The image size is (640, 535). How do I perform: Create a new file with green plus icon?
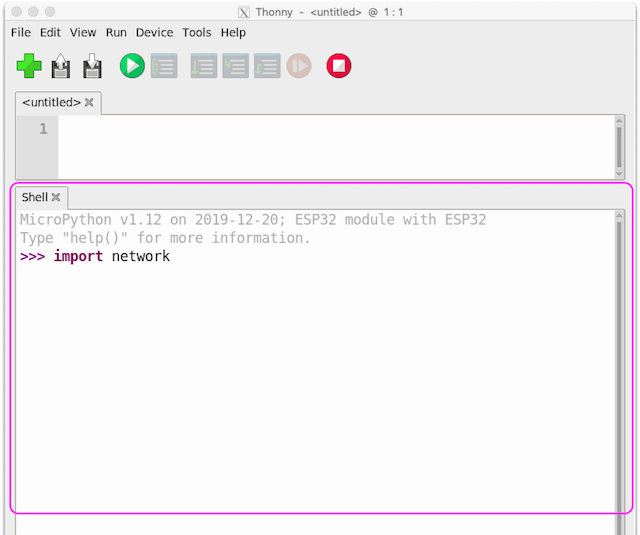pos(29,66)
